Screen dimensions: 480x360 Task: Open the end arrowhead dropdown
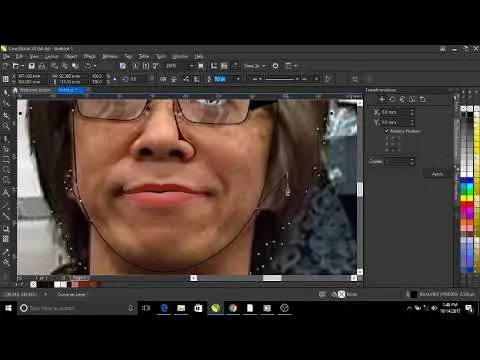click(309, 79)
